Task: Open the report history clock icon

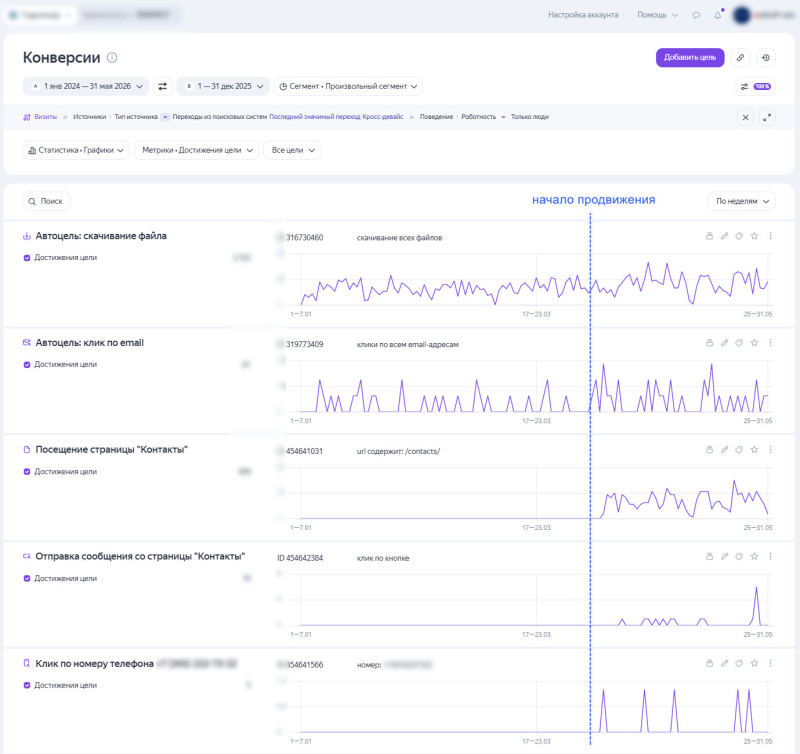Action: coord(766,58)
